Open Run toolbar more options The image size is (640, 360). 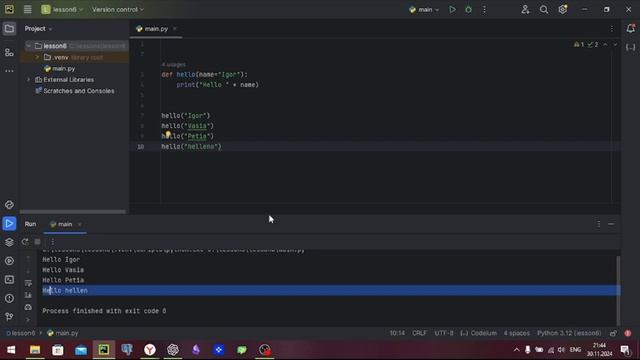(52, 242)
